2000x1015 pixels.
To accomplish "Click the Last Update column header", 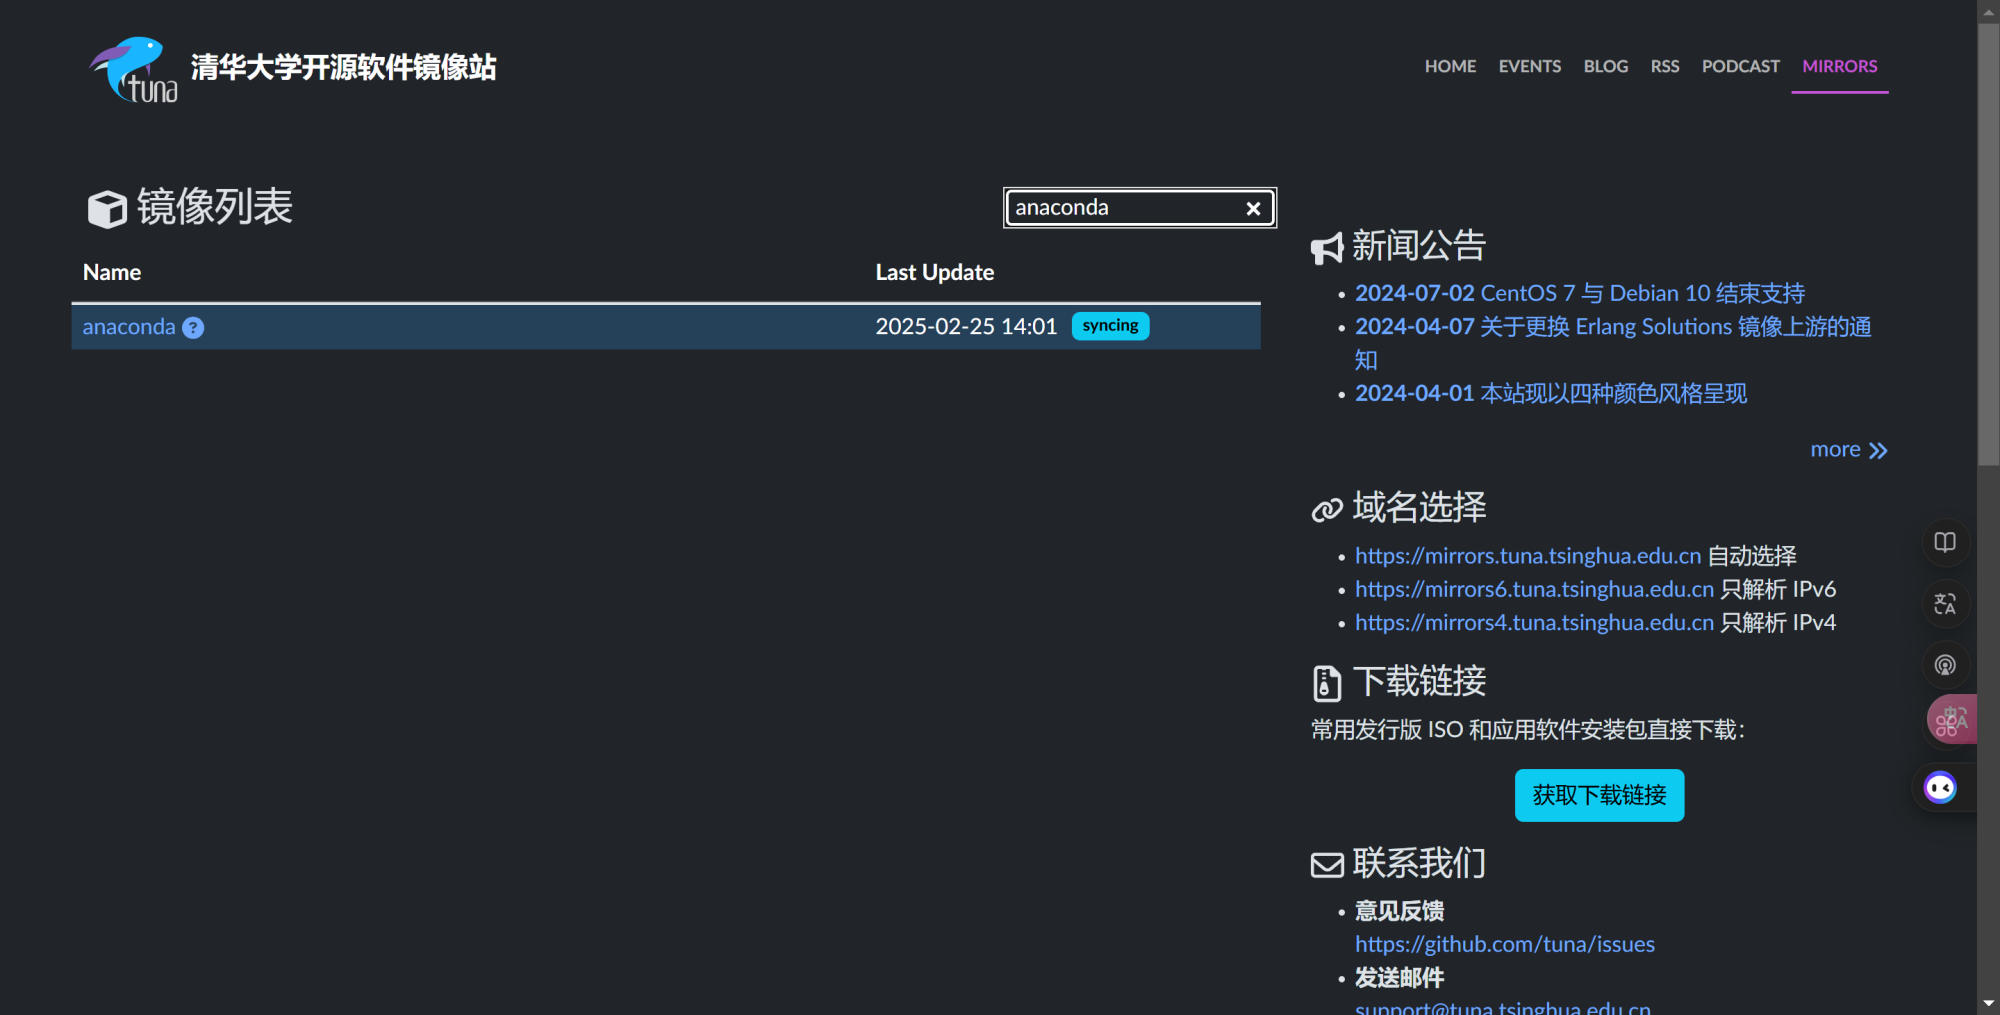I will point(935,272).
